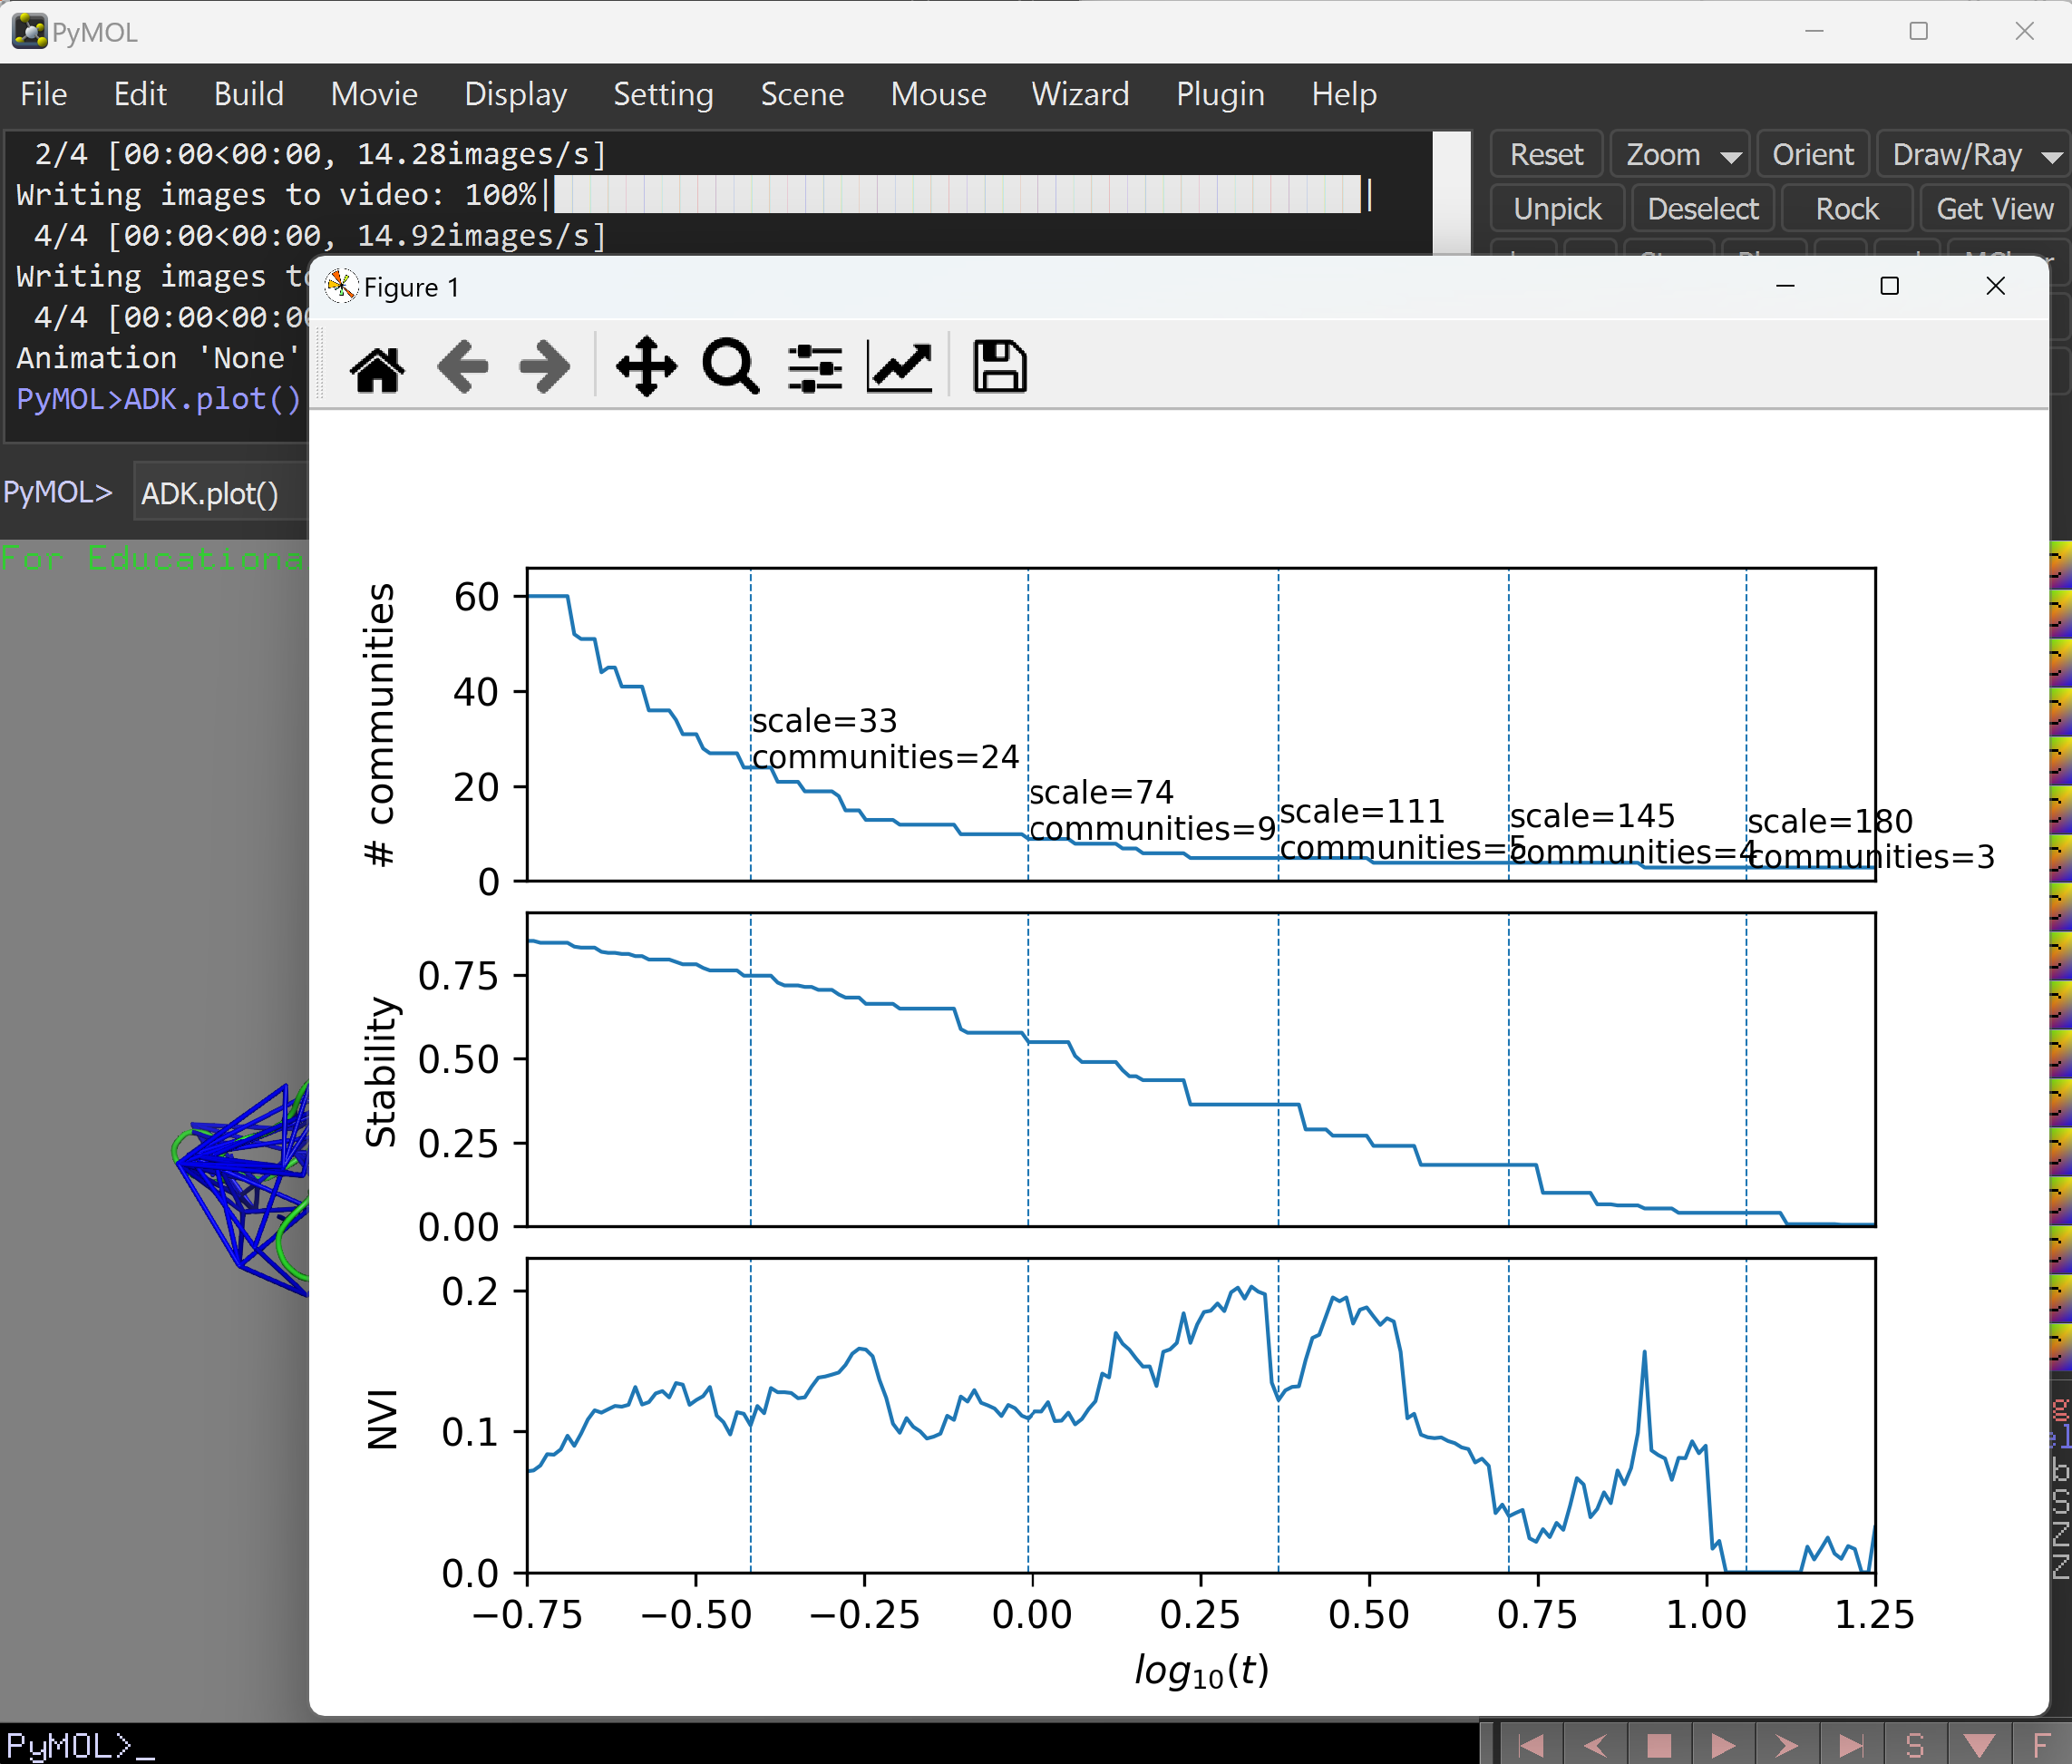Click the Reset button
The image size is (2072, 1764).
coord(1546,155)
